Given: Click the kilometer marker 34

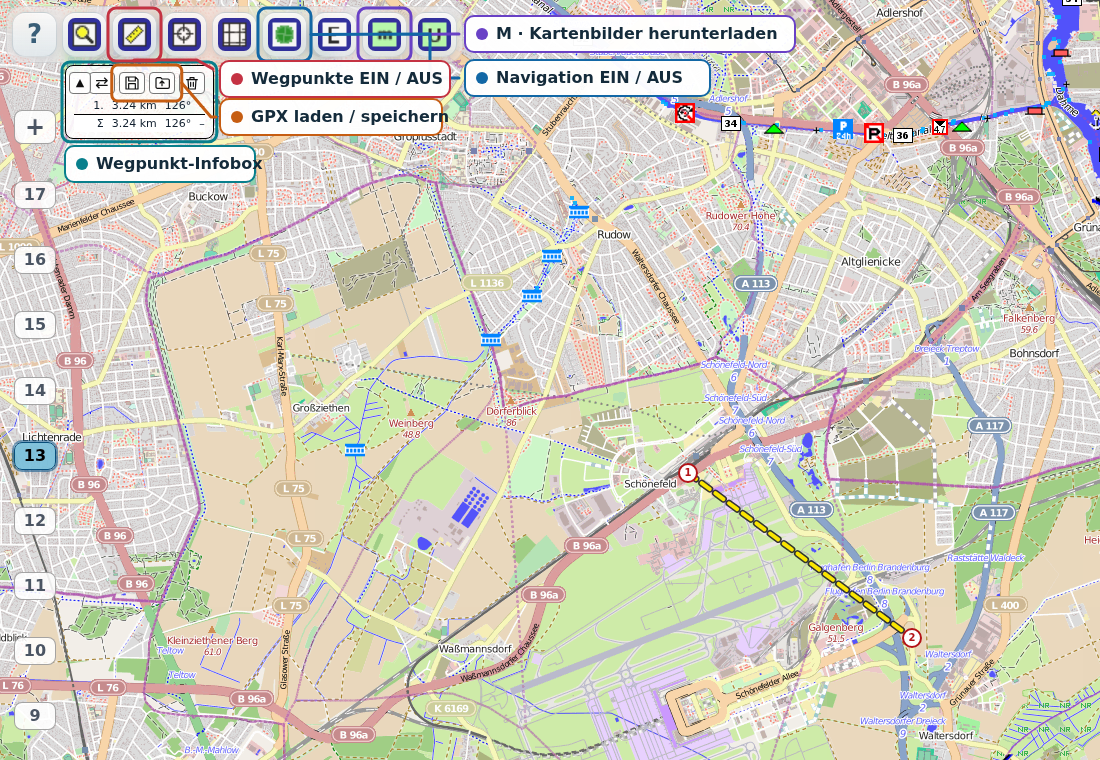Looking at the screenshot, I should 730,124.
